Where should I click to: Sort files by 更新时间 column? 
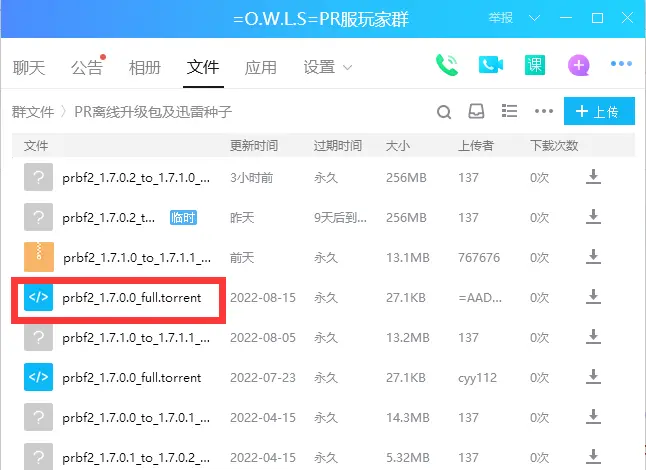(x=254, y=146)
